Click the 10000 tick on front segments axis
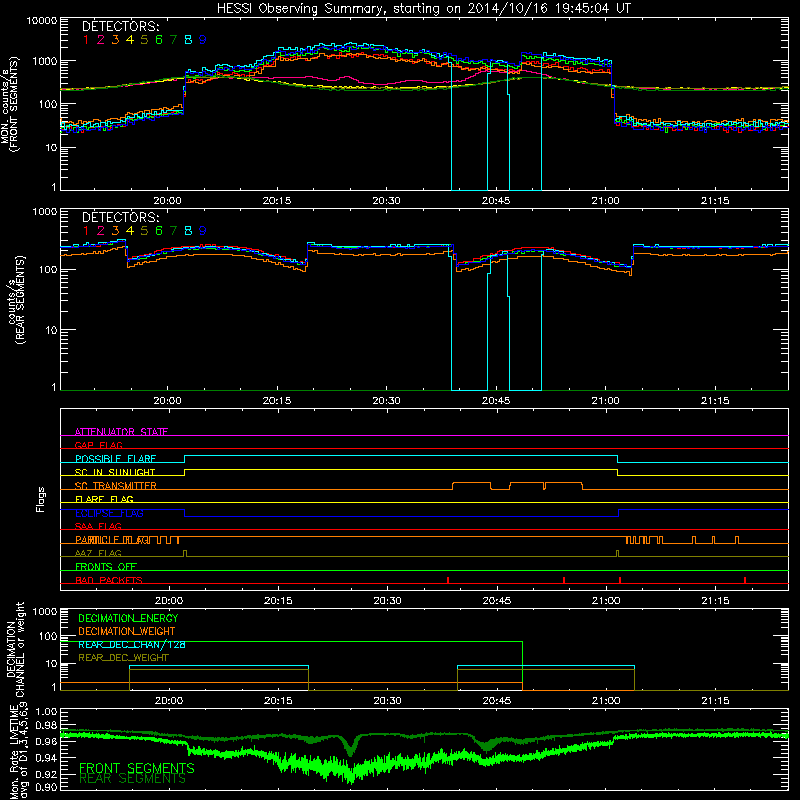 click(42, 20)
